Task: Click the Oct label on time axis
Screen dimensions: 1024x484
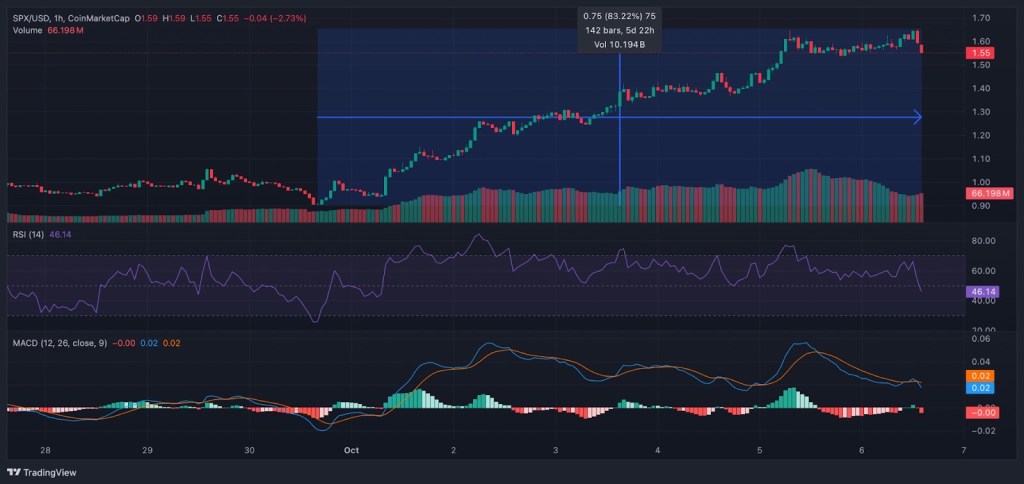Action: [x=352, y=450]
